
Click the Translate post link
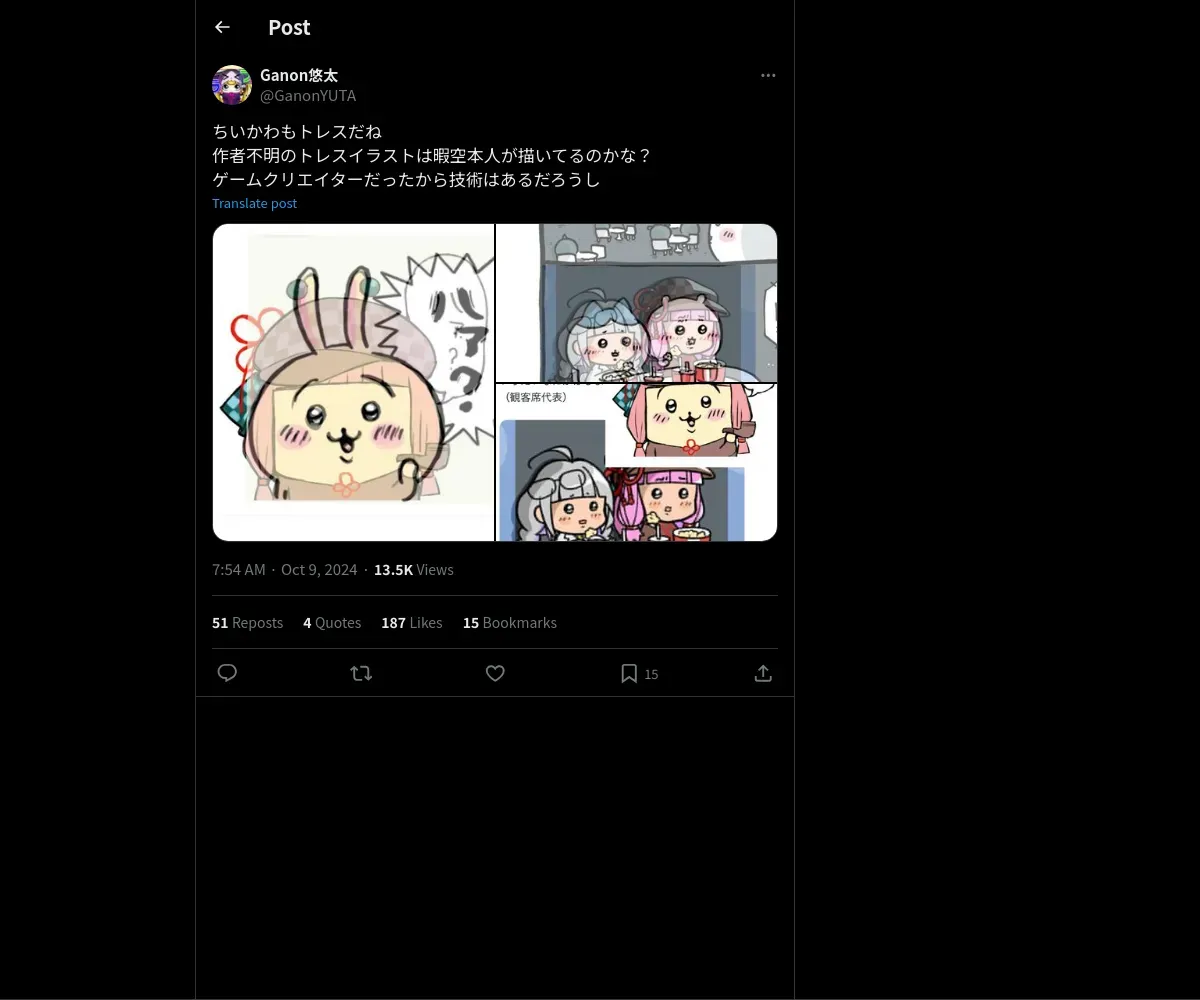254,203
